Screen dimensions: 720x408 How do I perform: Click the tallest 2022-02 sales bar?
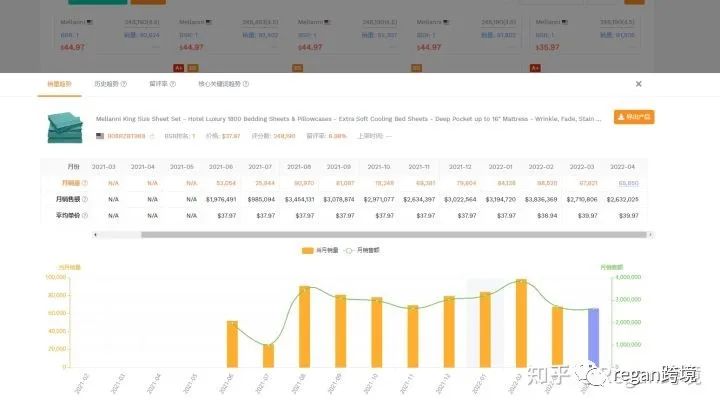click(x=521, y=323)
